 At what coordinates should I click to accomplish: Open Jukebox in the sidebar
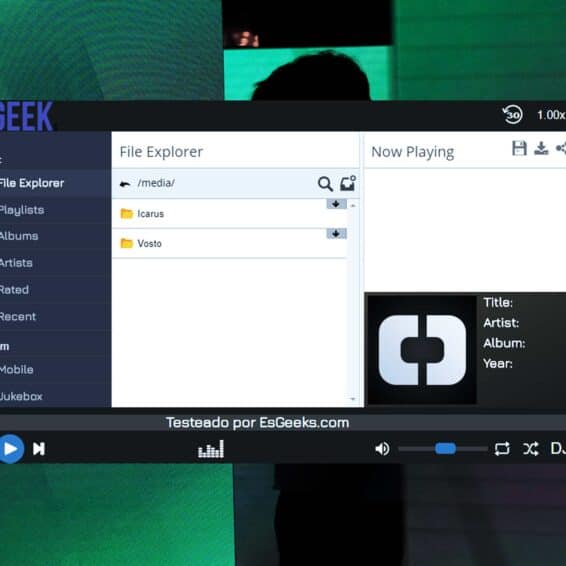55,396
